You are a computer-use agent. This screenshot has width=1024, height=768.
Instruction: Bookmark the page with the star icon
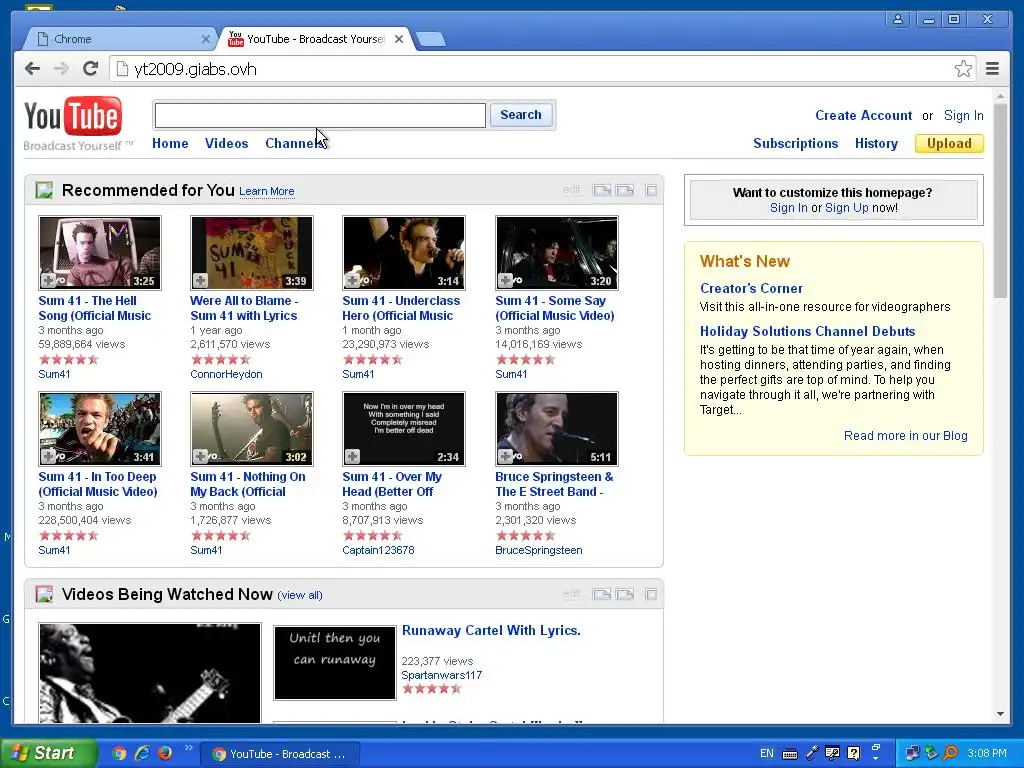pos(963,69)
